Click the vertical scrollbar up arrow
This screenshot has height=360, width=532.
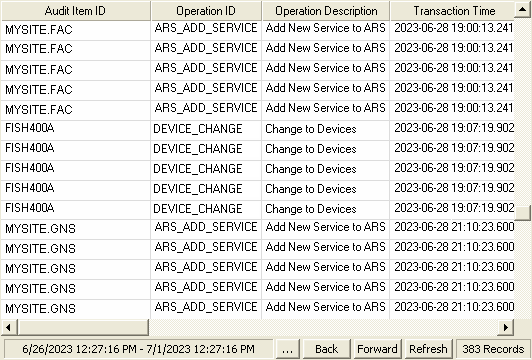pos(522,10)
